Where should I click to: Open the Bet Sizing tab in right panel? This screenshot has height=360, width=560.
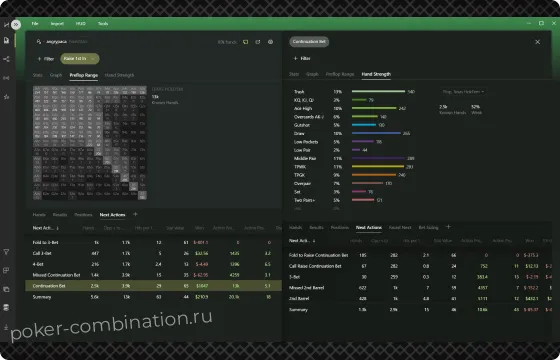[x=428, y=228]
